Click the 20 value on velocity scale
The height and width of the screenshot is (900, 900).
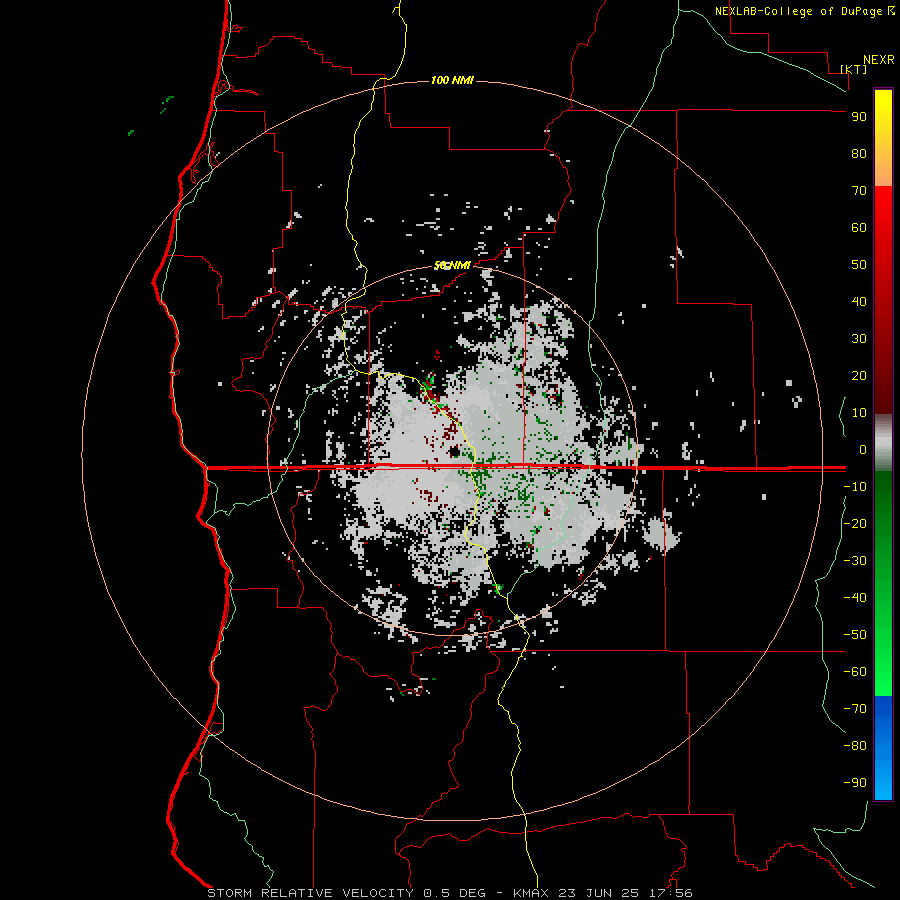point(859,375)
